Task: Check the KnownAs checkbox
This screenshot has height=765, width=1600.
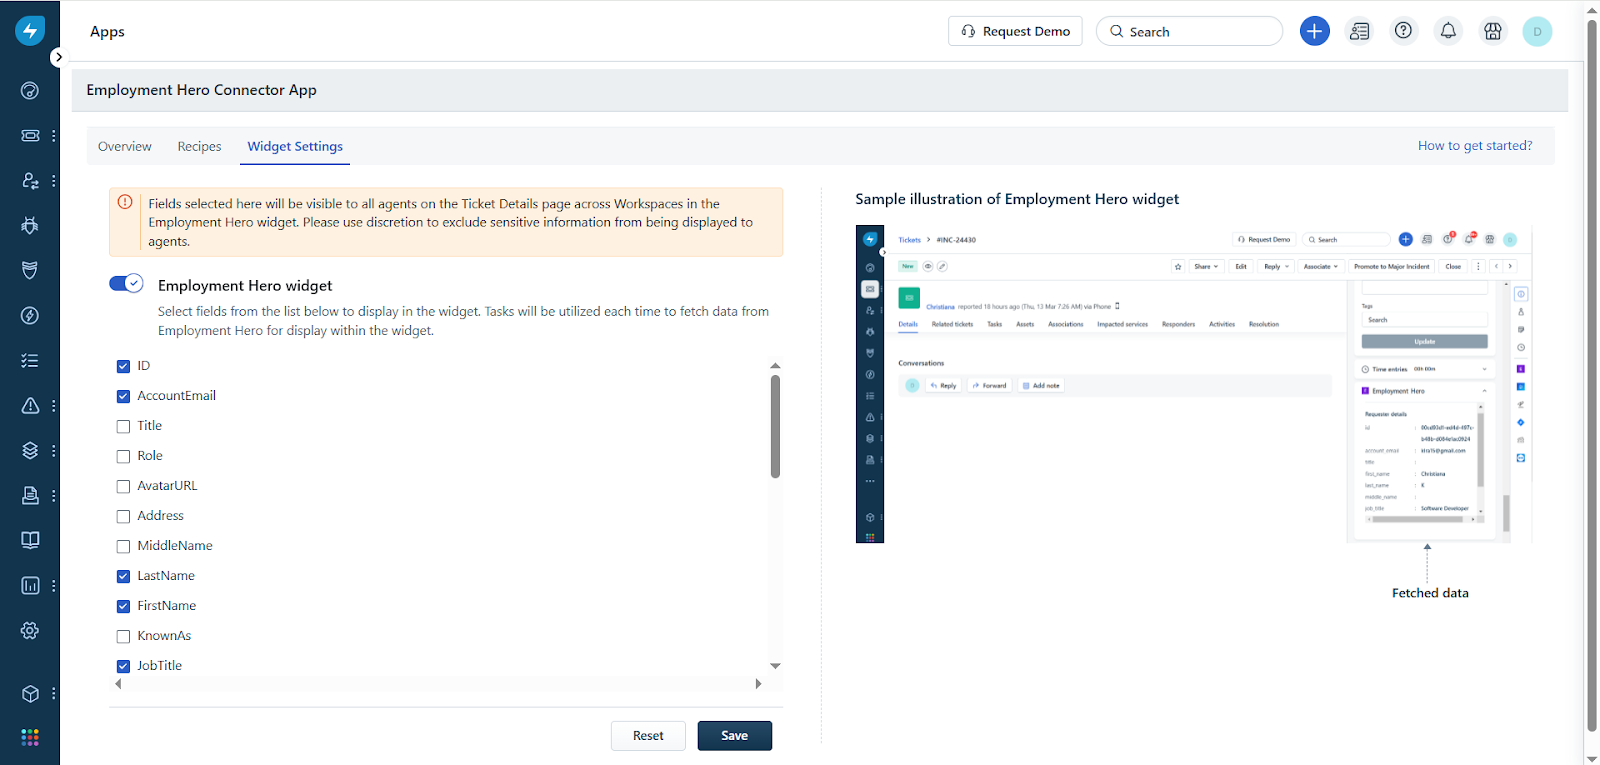Action: pyautogui.click(x=123, y=636)
